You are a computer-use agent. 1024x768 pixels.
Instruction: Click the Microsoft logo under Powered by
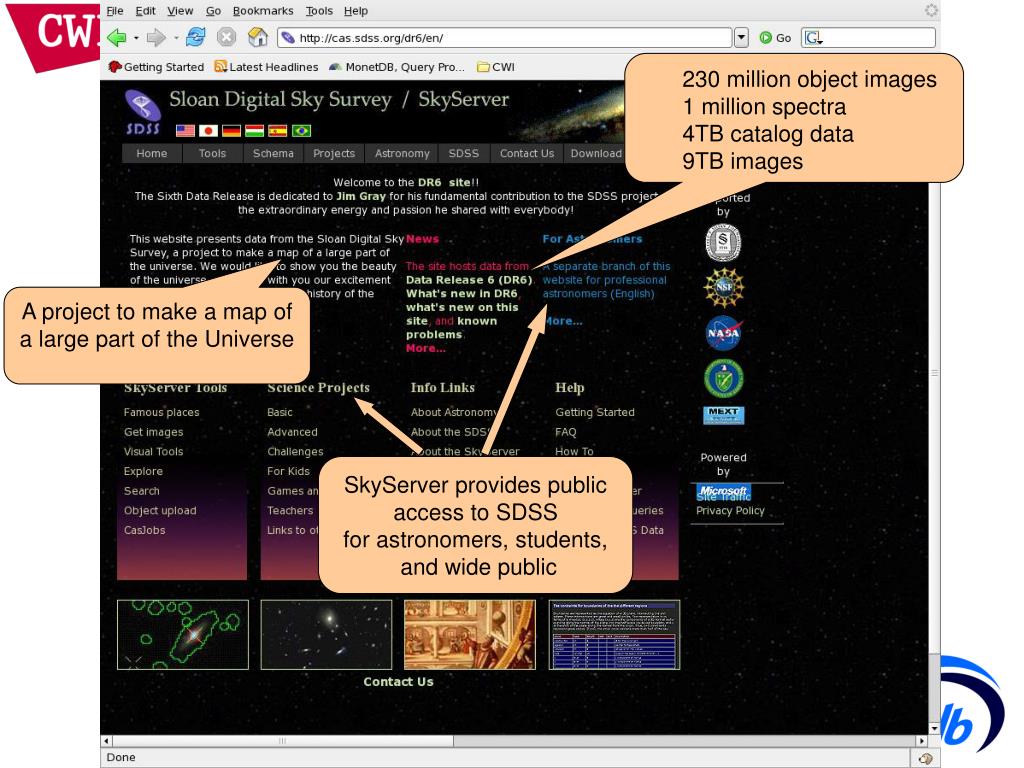click(724, 491)
